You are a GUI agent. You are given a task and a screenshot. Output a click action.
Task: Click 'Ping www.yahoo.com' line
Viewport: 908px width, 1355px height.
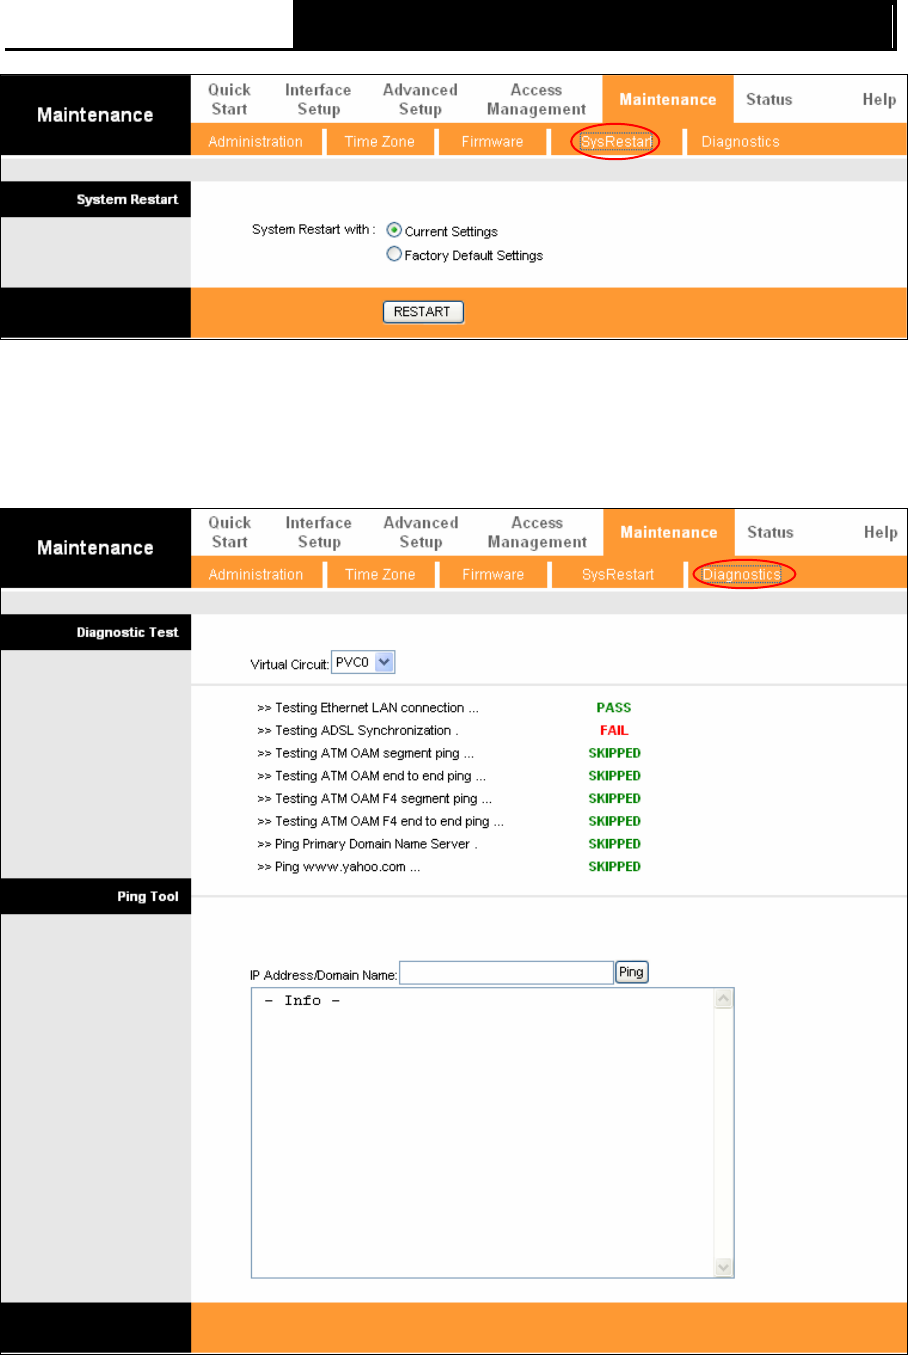pos(339,867)
